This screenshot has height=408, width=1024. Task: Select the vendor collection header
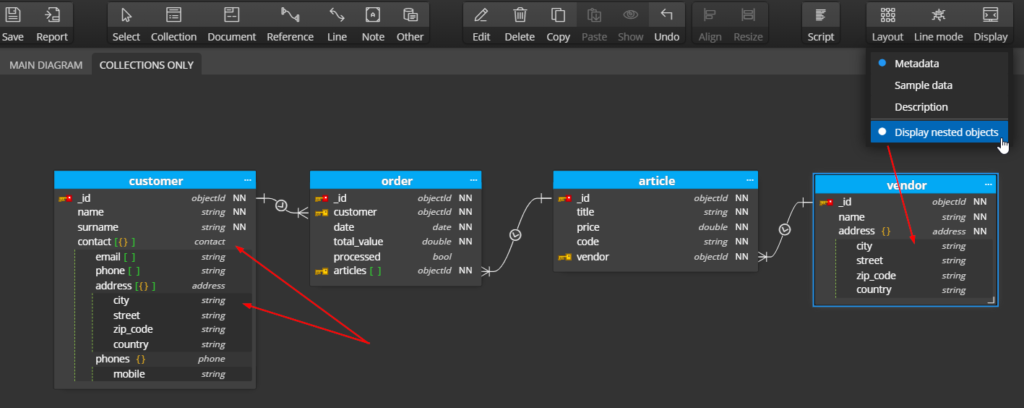[905, 185]
